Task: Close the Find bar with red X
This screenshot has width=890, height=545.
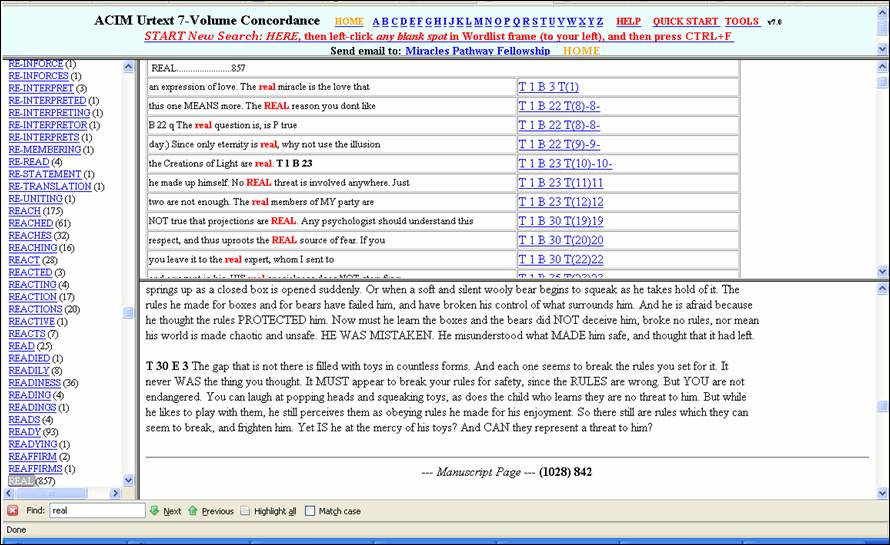Action: pyautogui.click(x=13, y=511)
